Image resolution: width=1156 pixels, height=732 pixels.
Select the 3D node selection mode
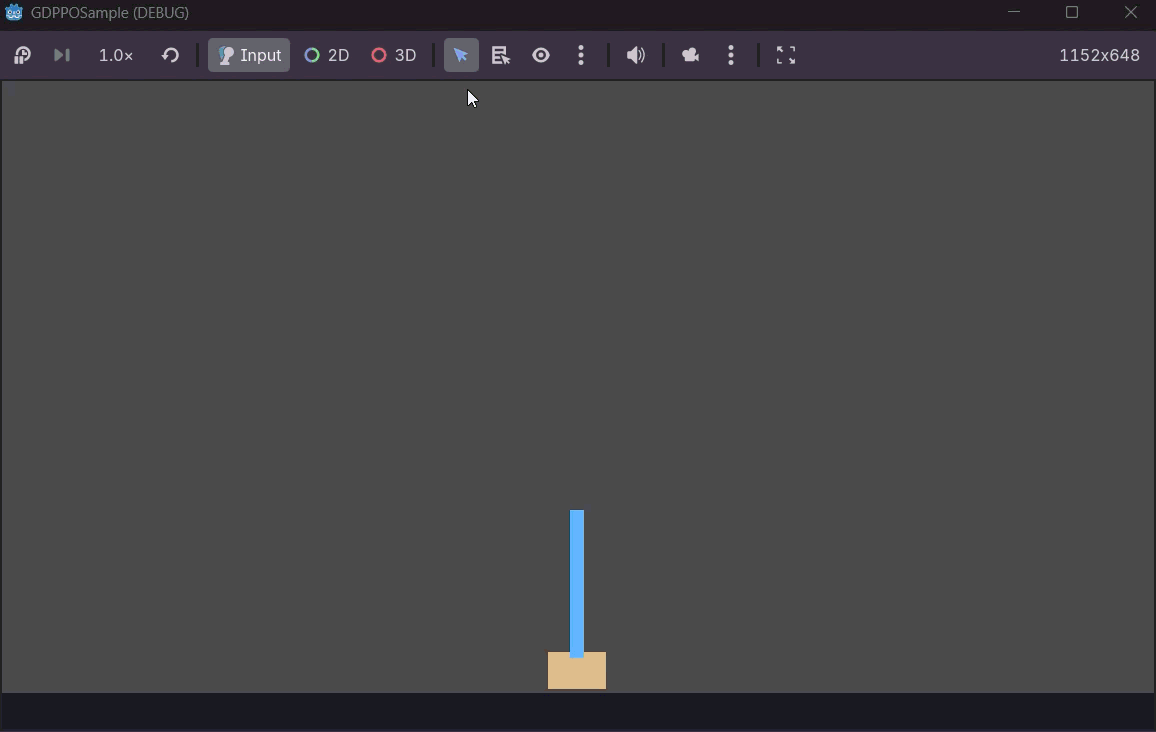click(x=394, y=55)
